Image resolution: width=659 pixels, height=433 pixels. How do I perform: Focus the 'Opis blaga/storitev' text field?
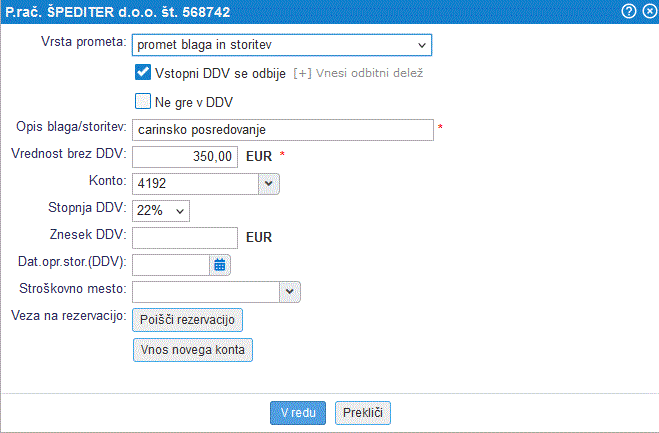[x=283, y=130]
